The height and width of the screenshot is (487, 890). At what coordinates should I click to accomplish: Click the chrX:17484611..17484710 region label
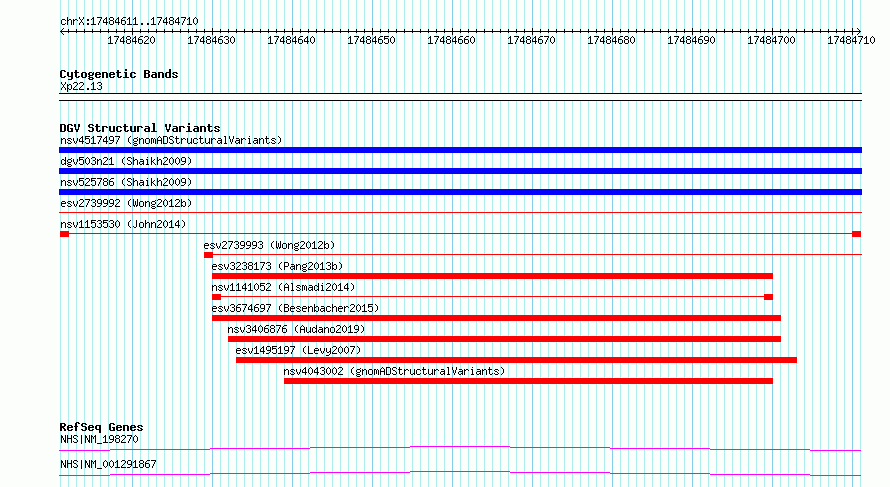pyautogui.click(x=129, y=22)
